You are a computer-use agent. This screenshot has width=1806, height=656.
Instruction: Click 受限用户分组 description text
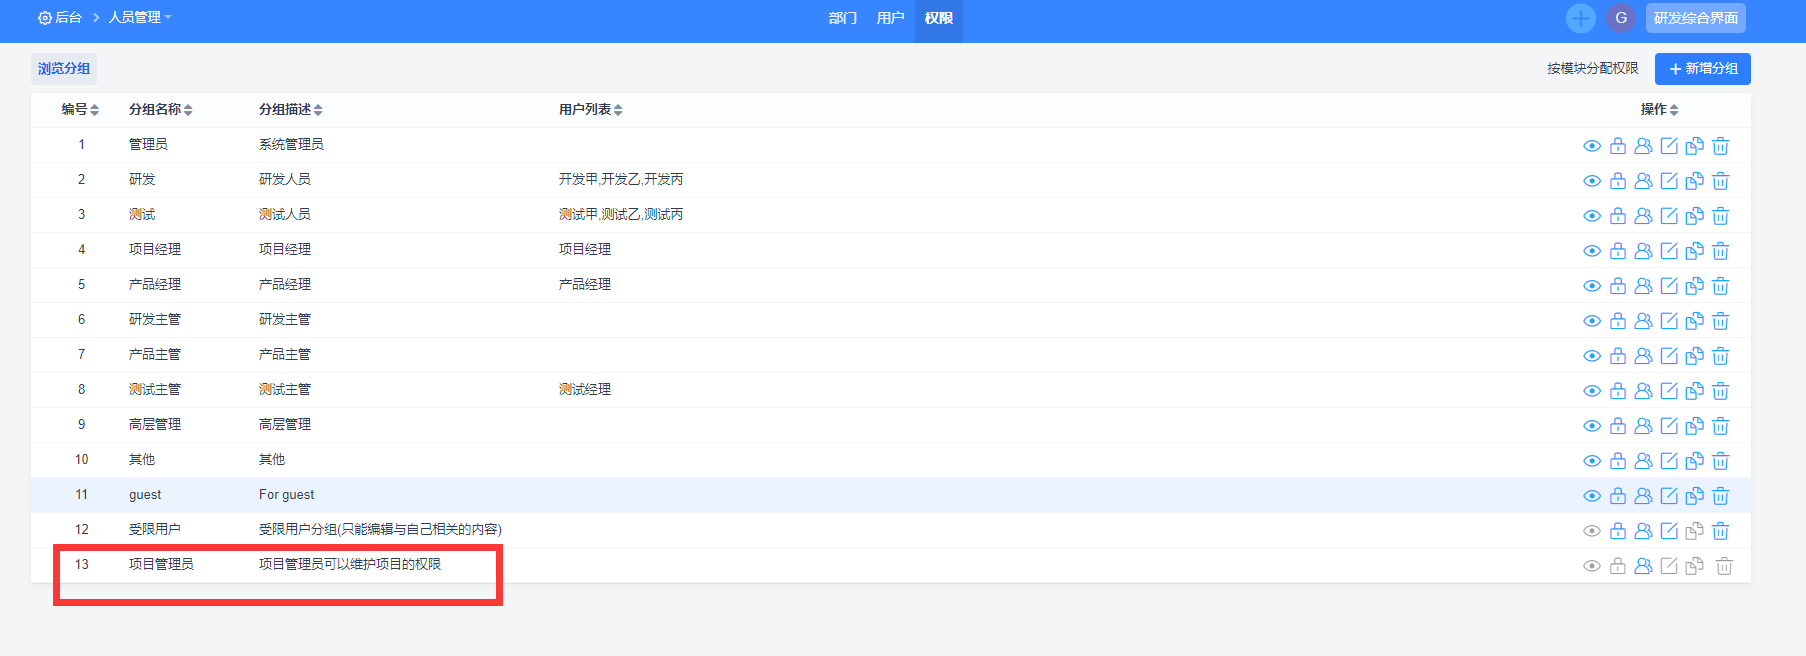click(x=380, y=529)
